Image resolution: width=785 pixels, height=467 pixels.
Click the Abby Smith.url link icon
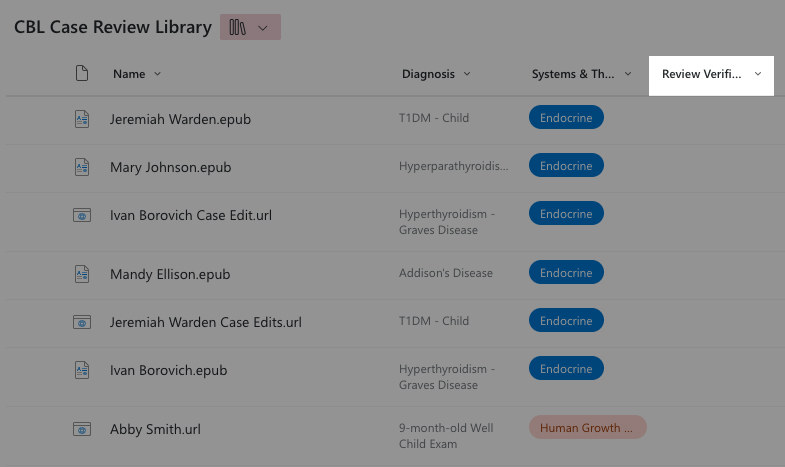(82, 429)
